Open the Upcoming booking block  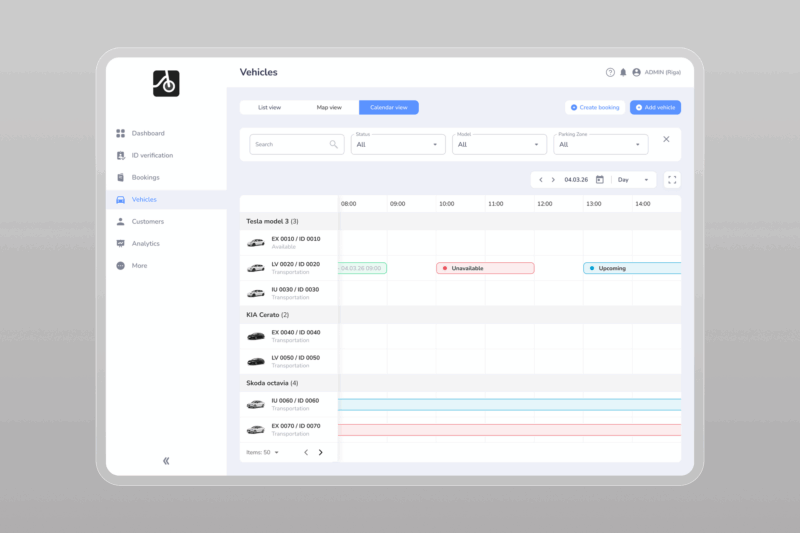pos(632,268)
